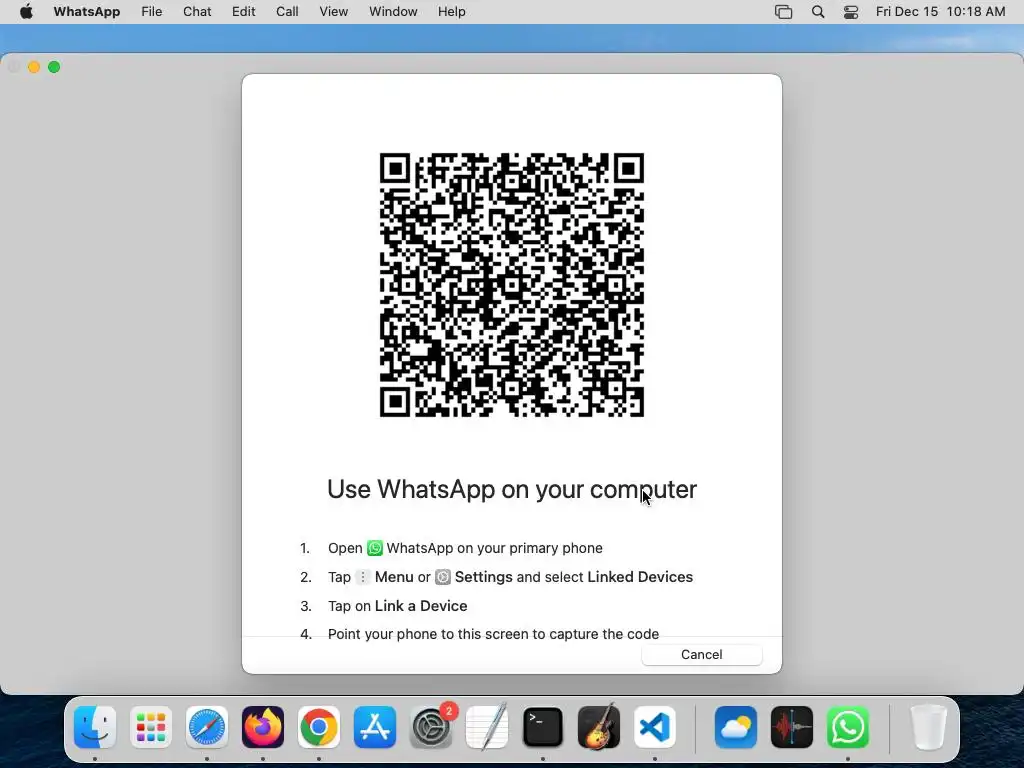Launch Firefox from the Dock
Viewport: 1024px width, 768px height.
263,727
